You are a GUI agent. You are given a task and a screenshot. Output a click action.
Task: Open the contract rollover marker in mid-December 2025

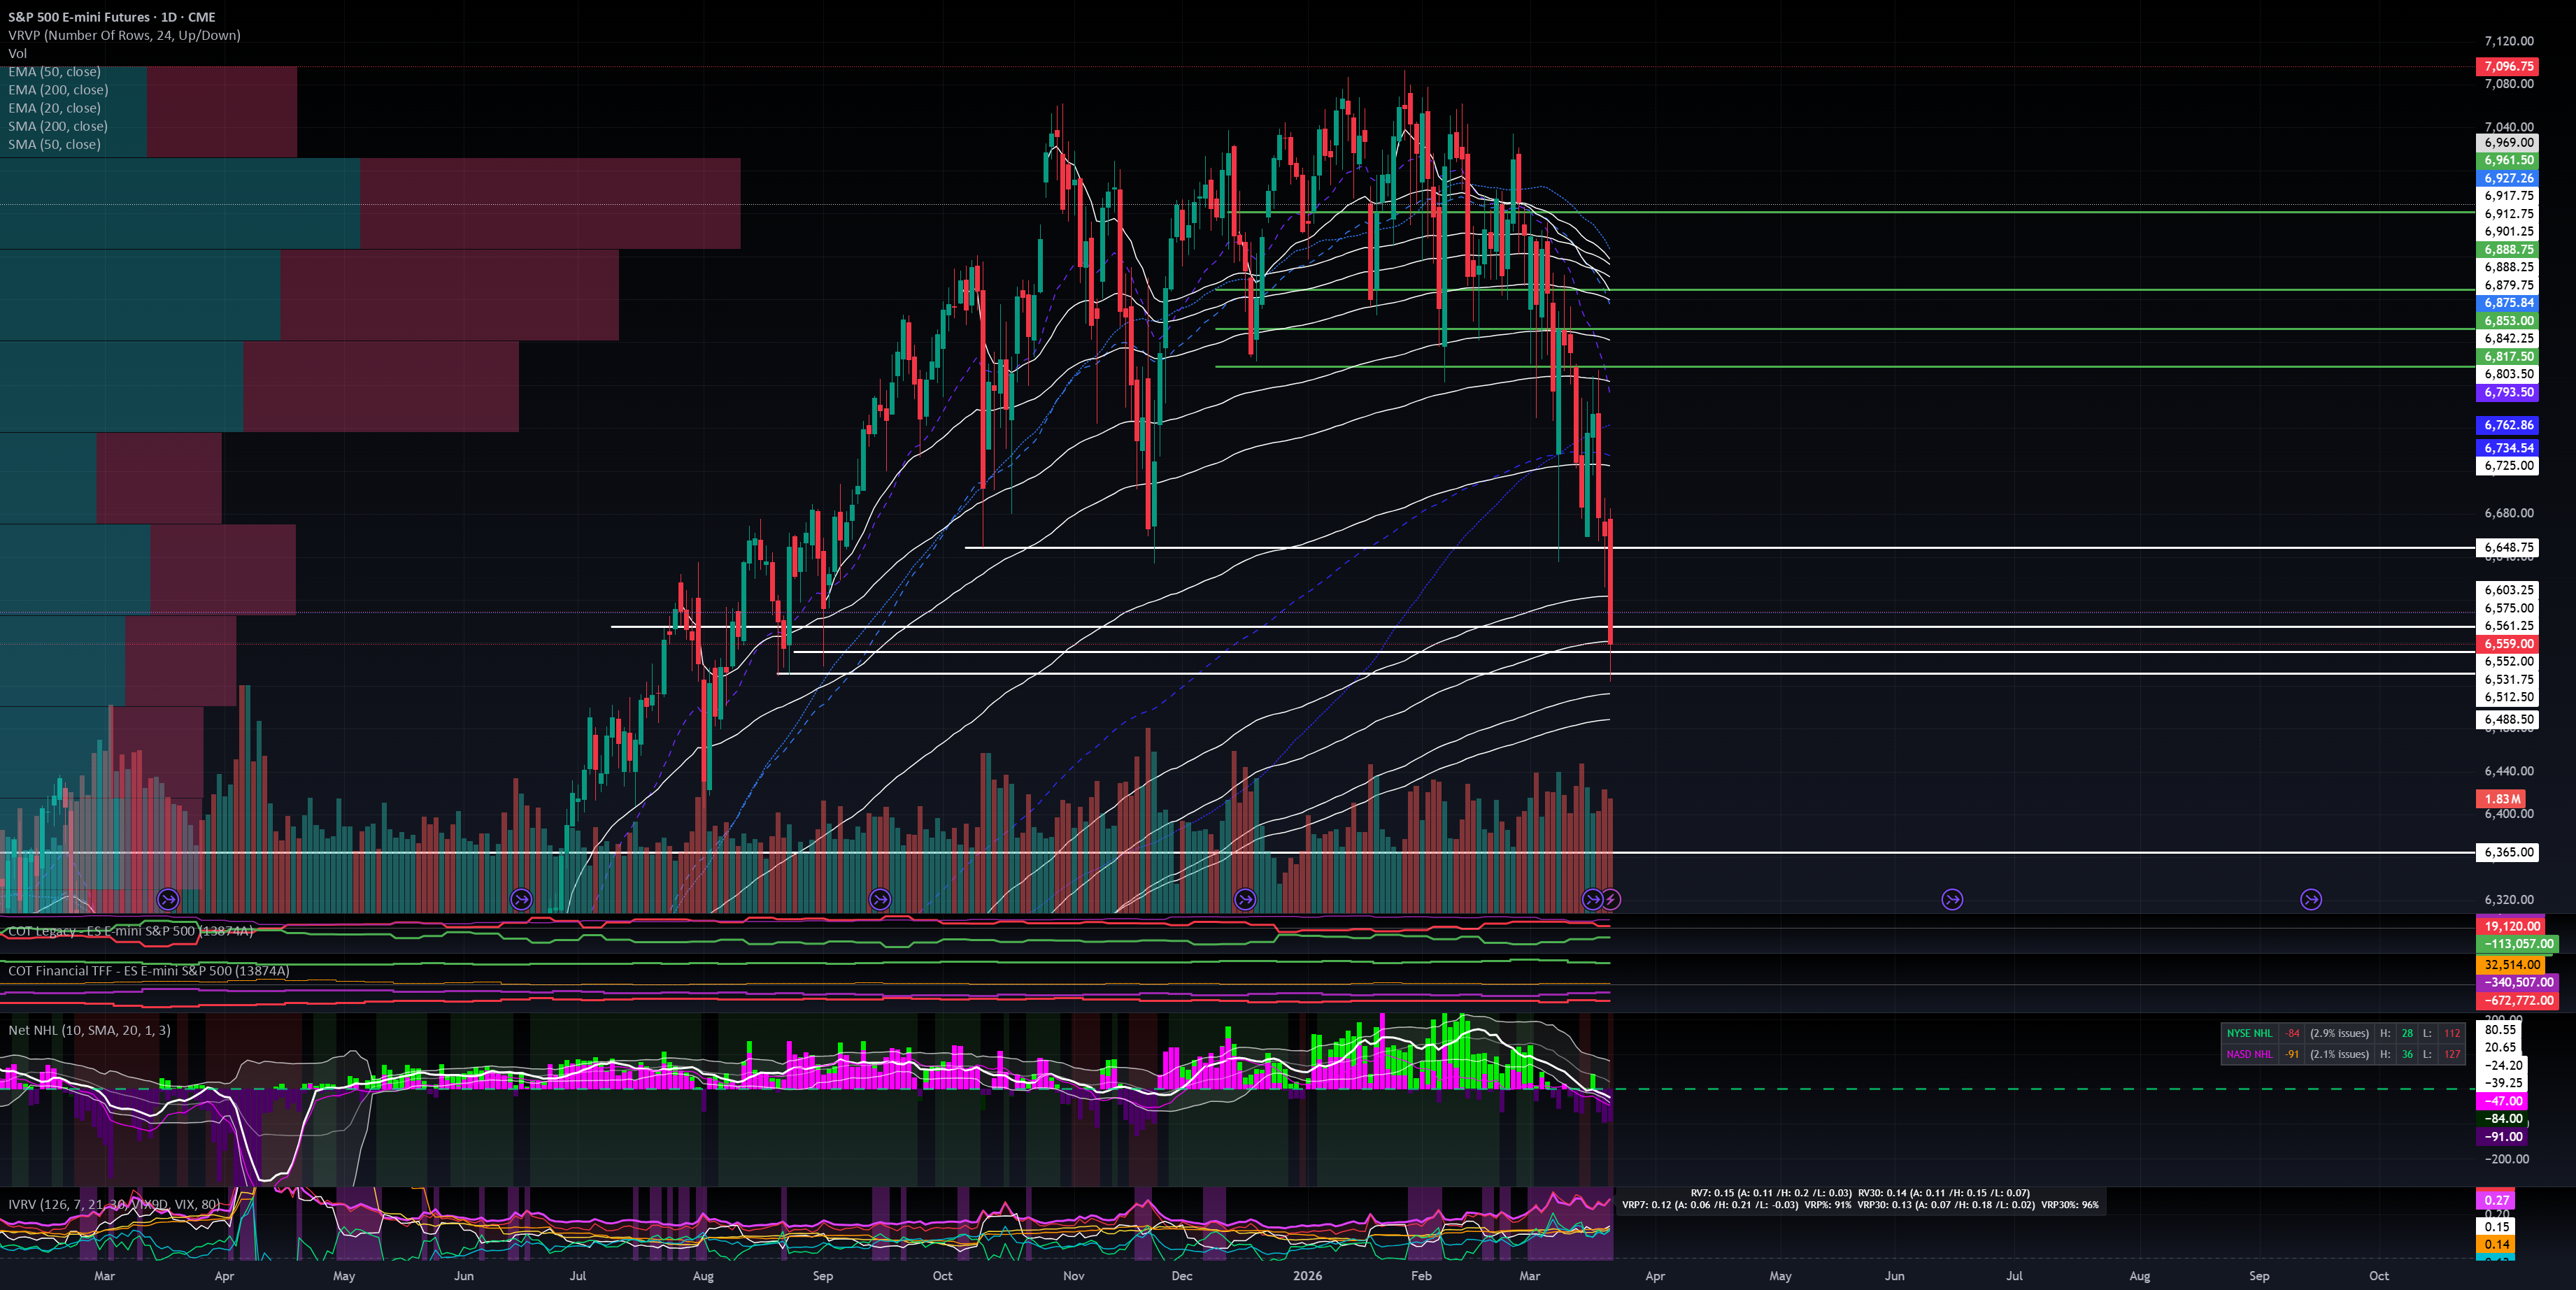pyautogui.click(x=1245, y=899)
